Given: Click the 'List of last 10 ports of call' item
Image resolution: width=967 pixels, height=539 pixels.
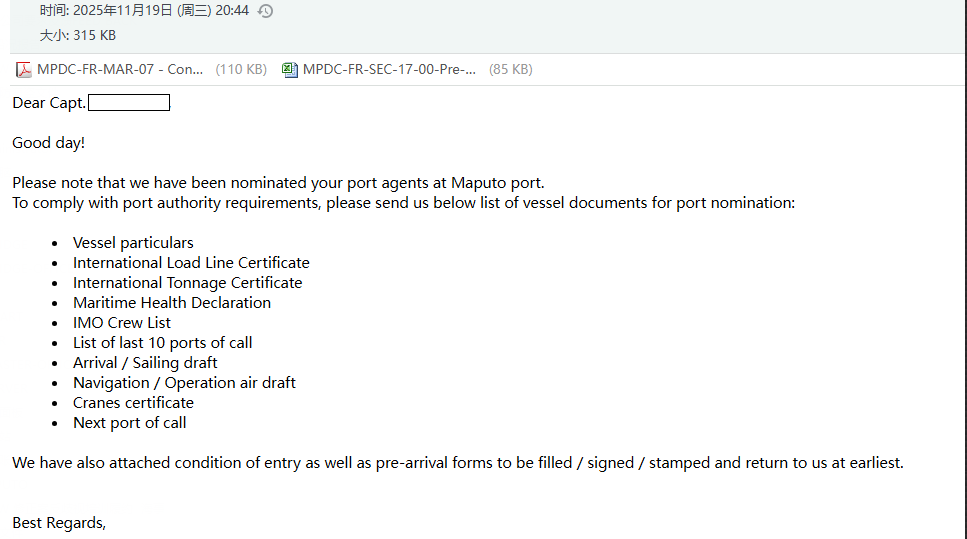Looking at the screenshot, I should point(162,343).
